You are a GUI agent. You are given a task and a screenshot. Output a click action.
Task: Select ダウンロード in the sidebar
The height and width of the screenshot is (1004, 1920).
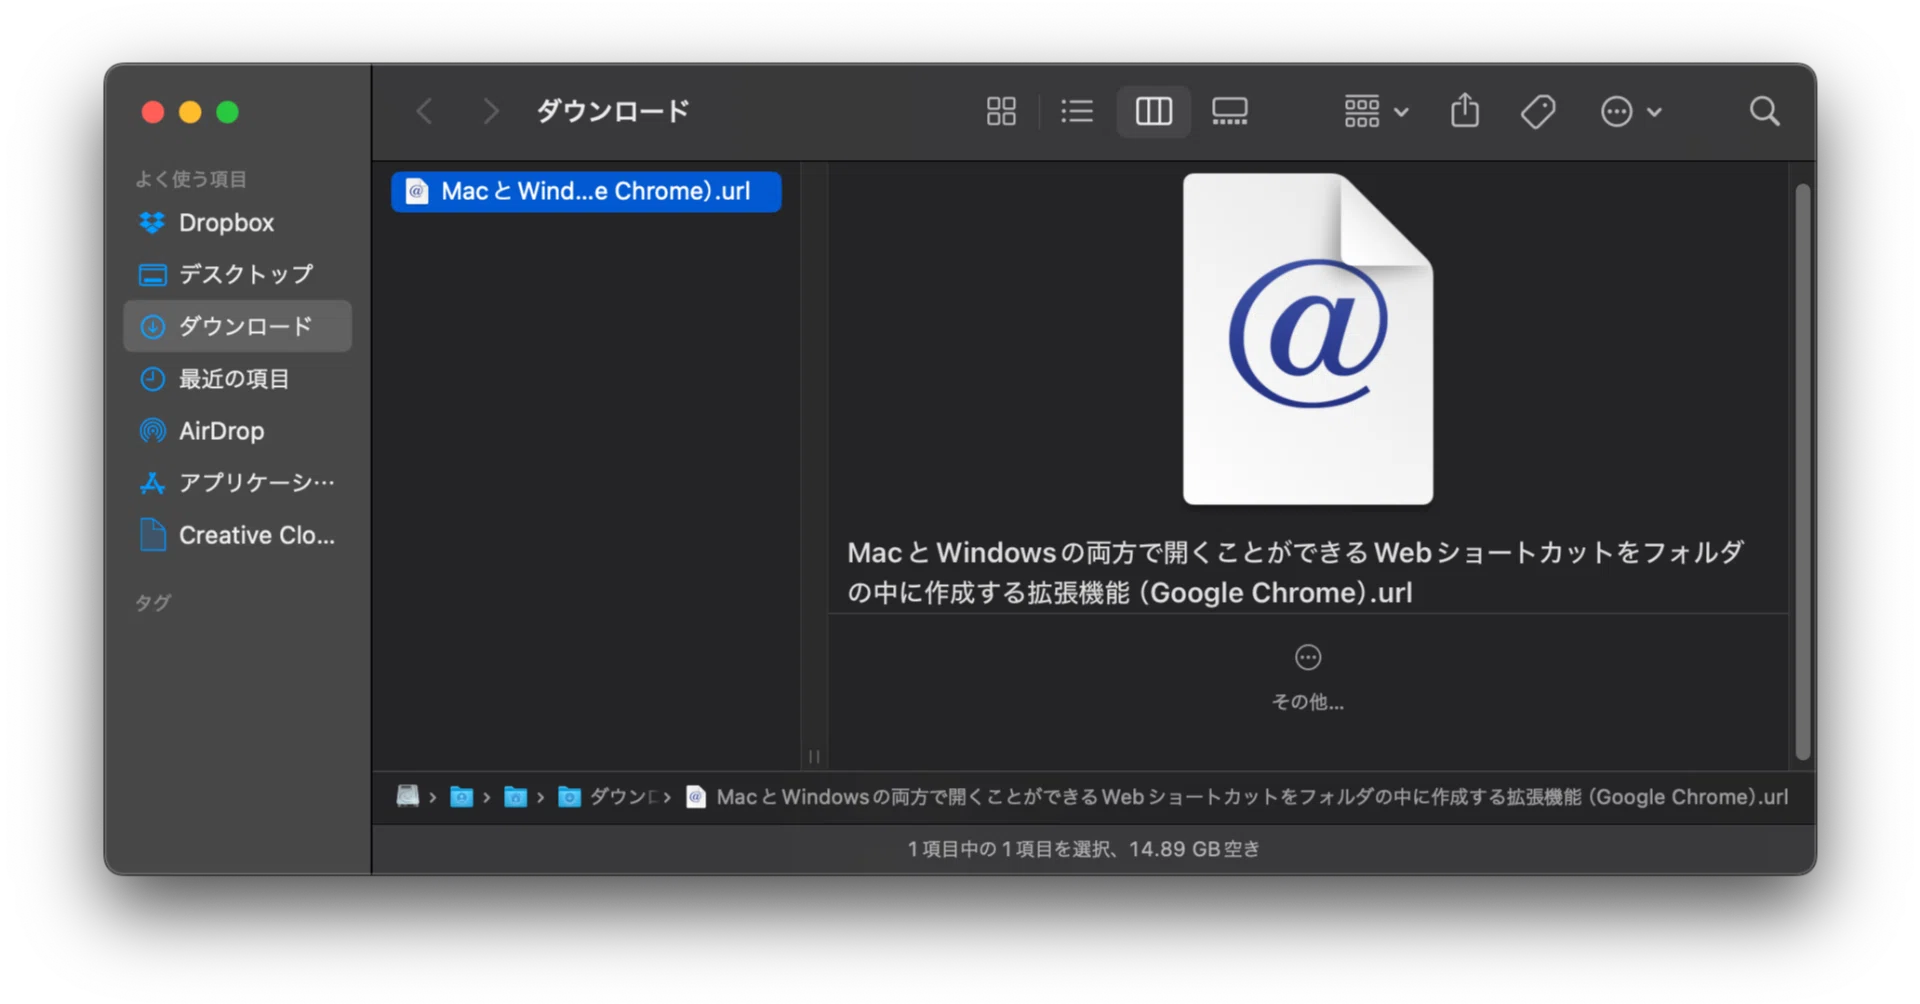pyautogui.click(x=237, y=326)
